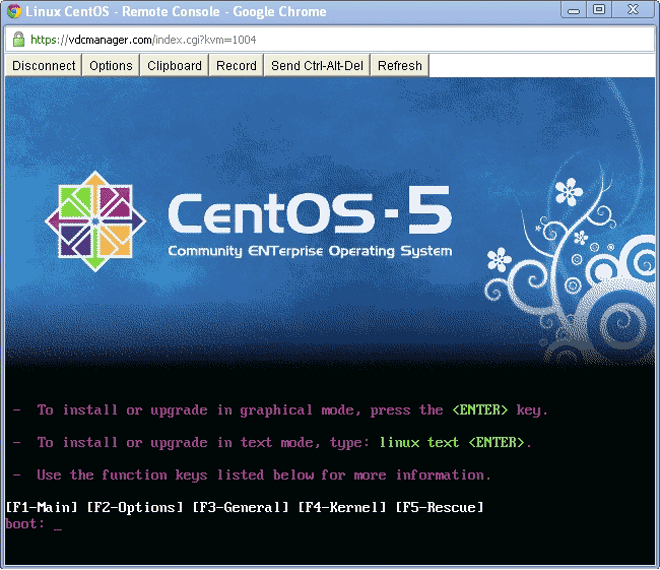Click the green 'linux text' command
This screenshot has height=570, width=660.
[x=419, y=442]
